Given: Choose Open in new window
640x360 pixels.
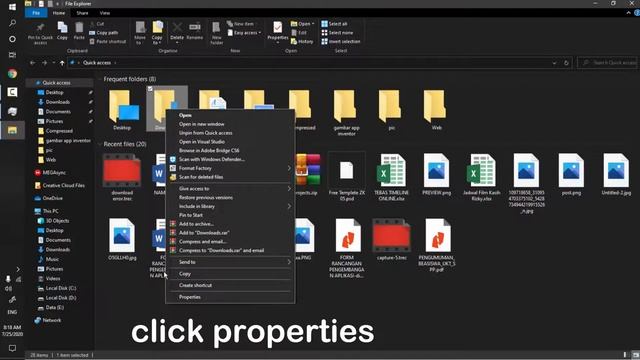Looking at the screenshot, I should point(230,124).
